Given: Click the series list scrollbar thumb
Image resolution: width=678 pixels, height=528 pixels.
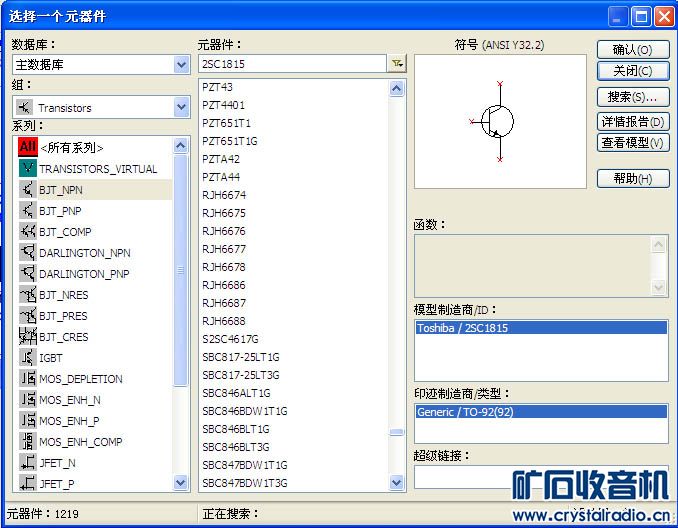Looking at the screenshot, I should point(180,270).
